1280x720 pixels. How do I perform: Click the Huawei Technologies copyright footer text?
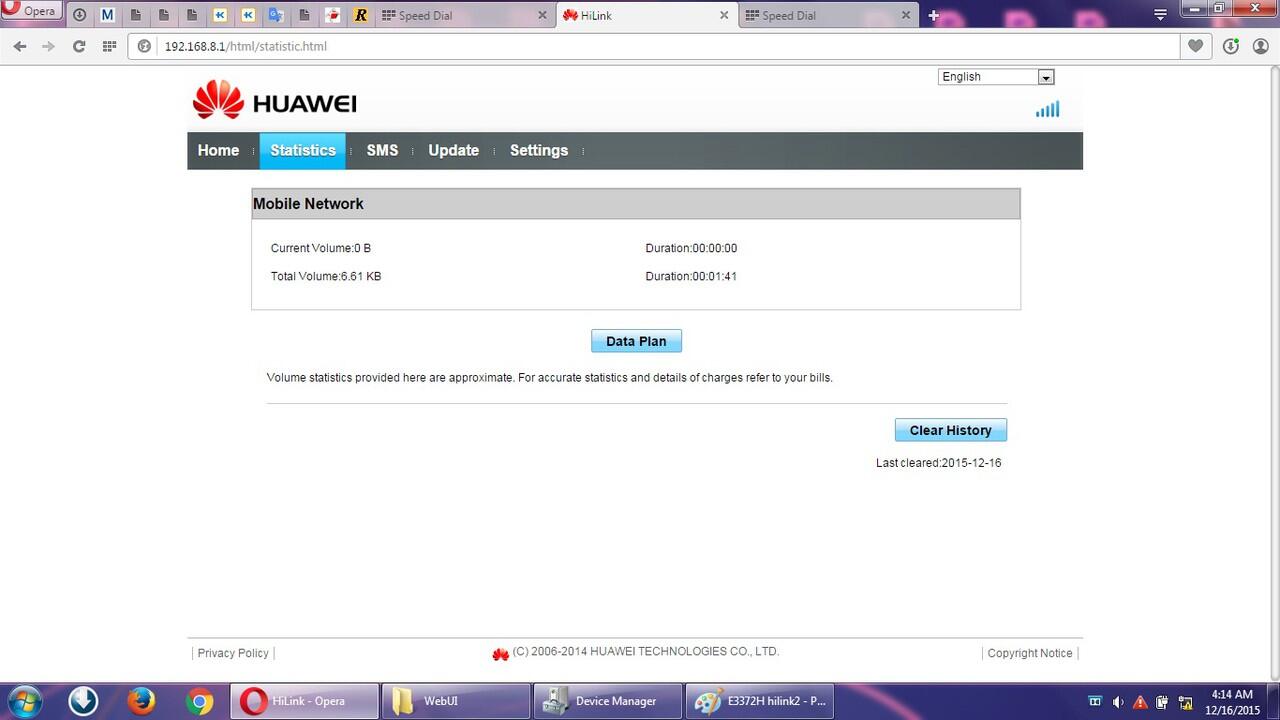646,652
